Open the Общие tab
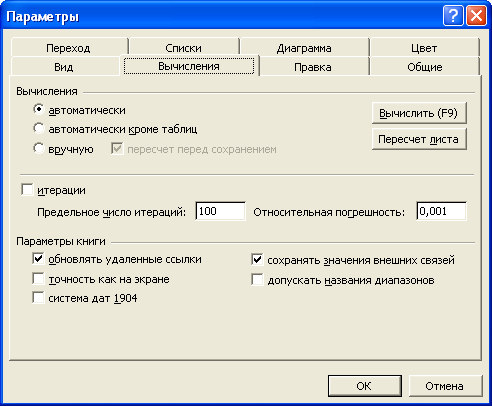Viewport: 492px width, 406px height. [425, 67]
